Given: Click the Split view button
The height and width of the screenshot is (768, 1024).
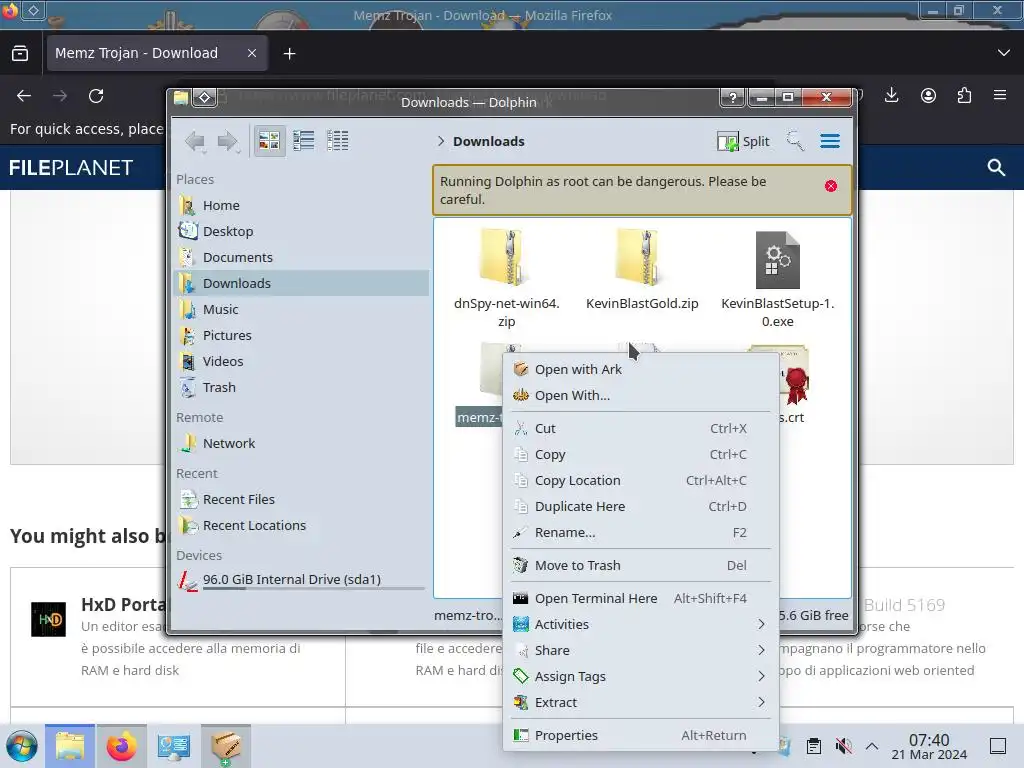Looking at the screenshot, I should (743, 141).
